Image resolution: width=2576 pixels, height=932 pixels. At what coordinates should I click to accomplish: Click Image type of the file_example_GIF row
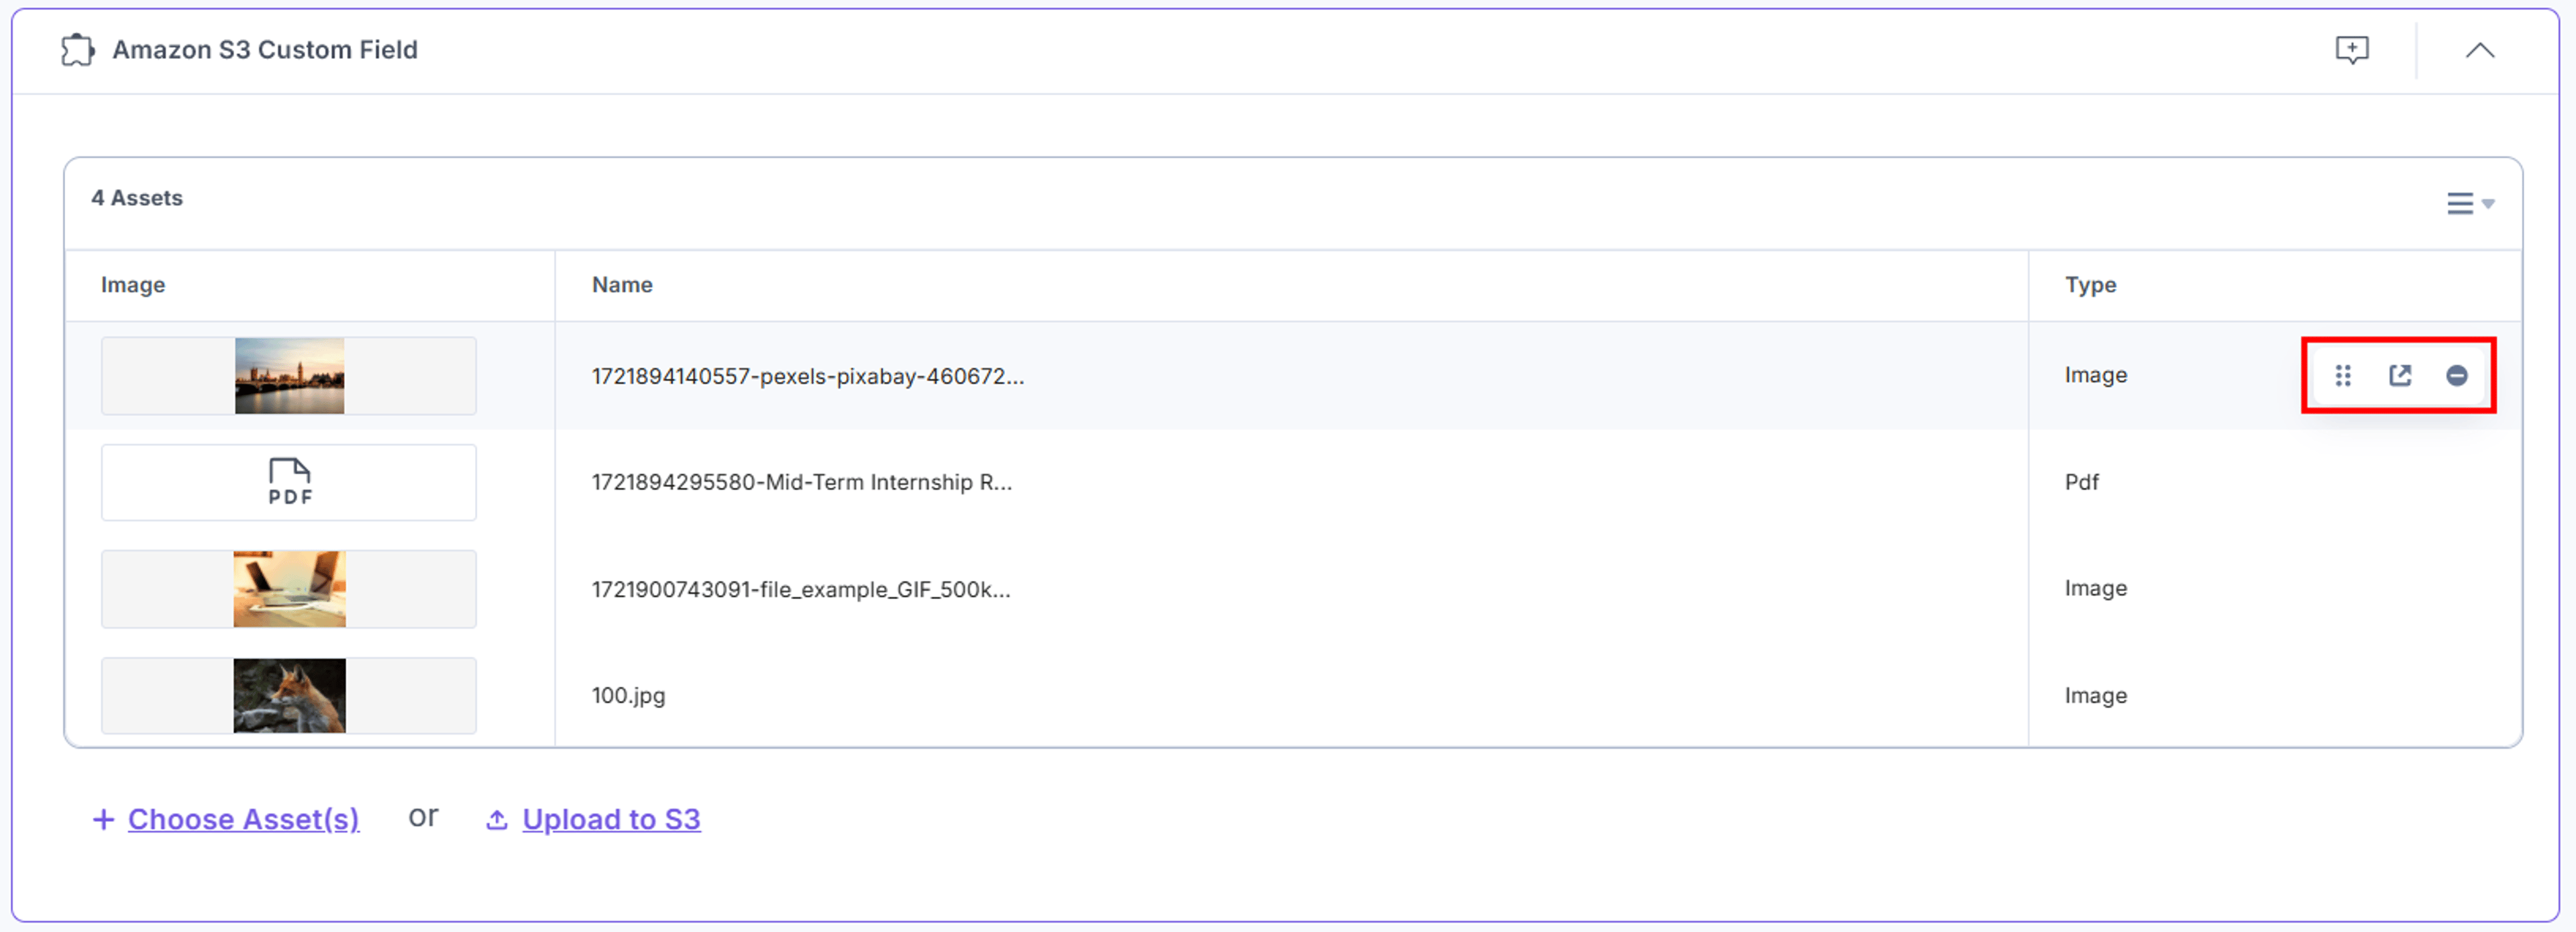[x=2096, y=588]
